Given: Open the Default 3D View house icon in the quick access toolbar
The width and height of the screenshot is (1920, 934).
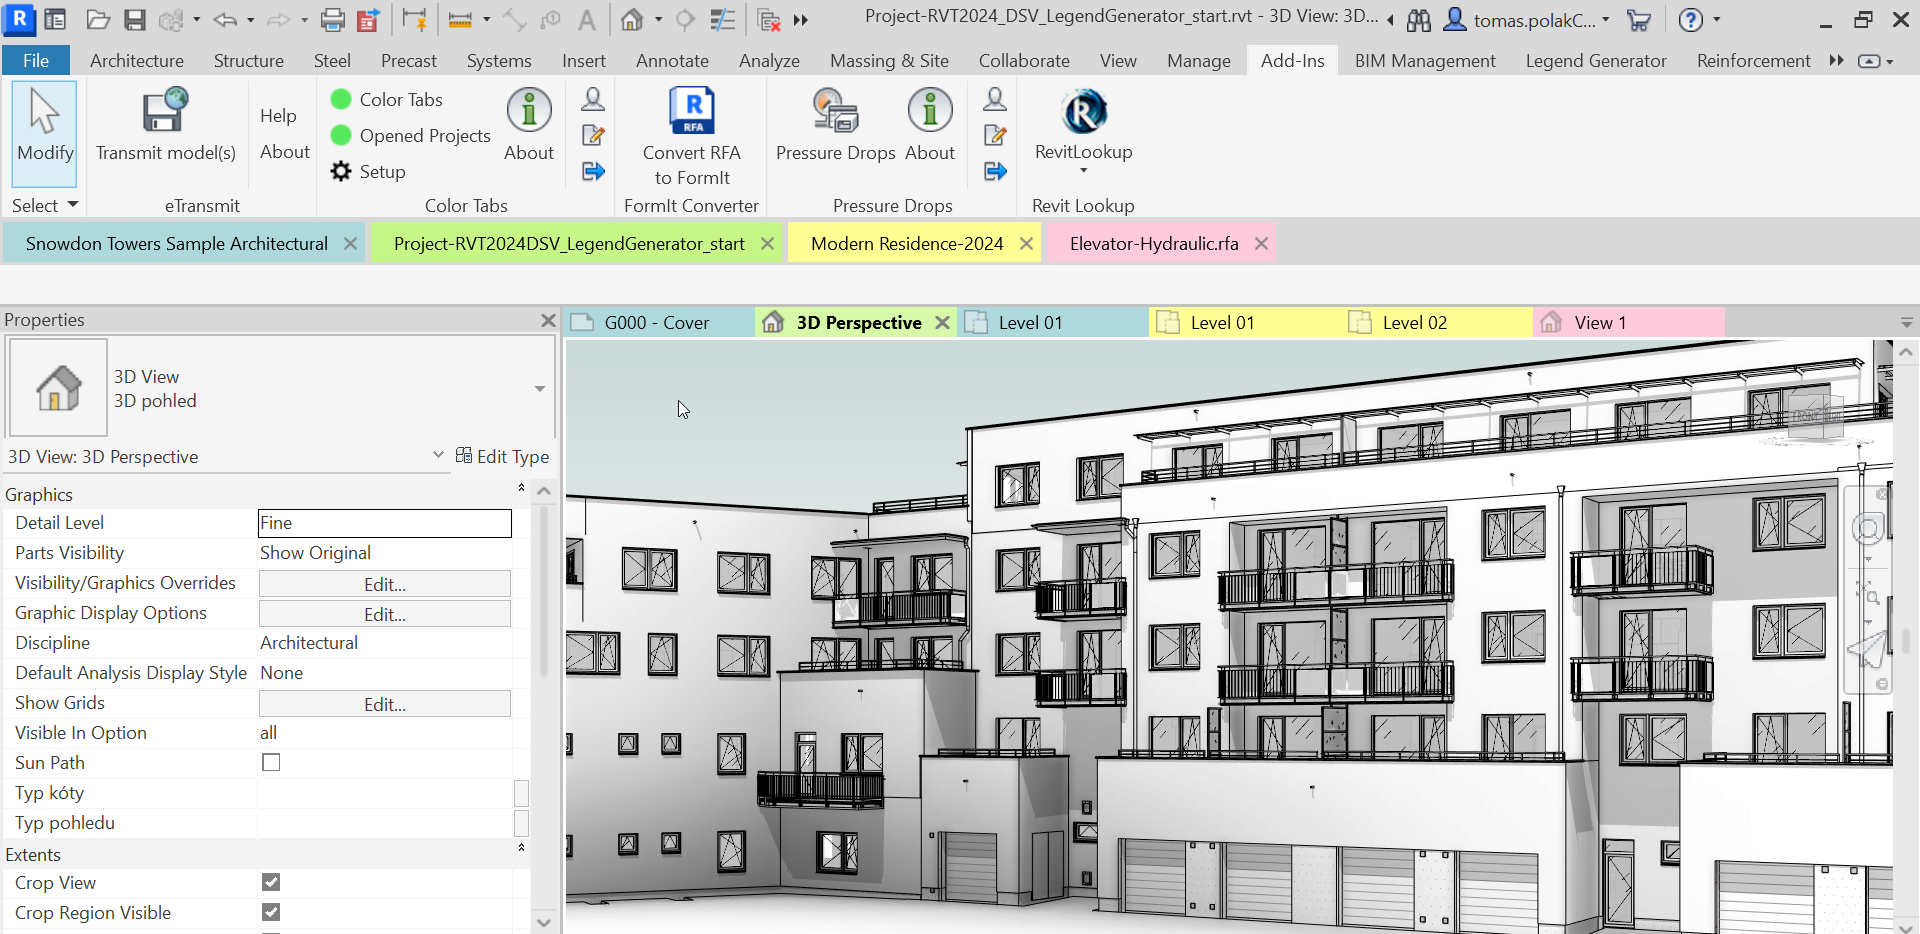Looking at the screenshot, I should [x=632, y=20].
